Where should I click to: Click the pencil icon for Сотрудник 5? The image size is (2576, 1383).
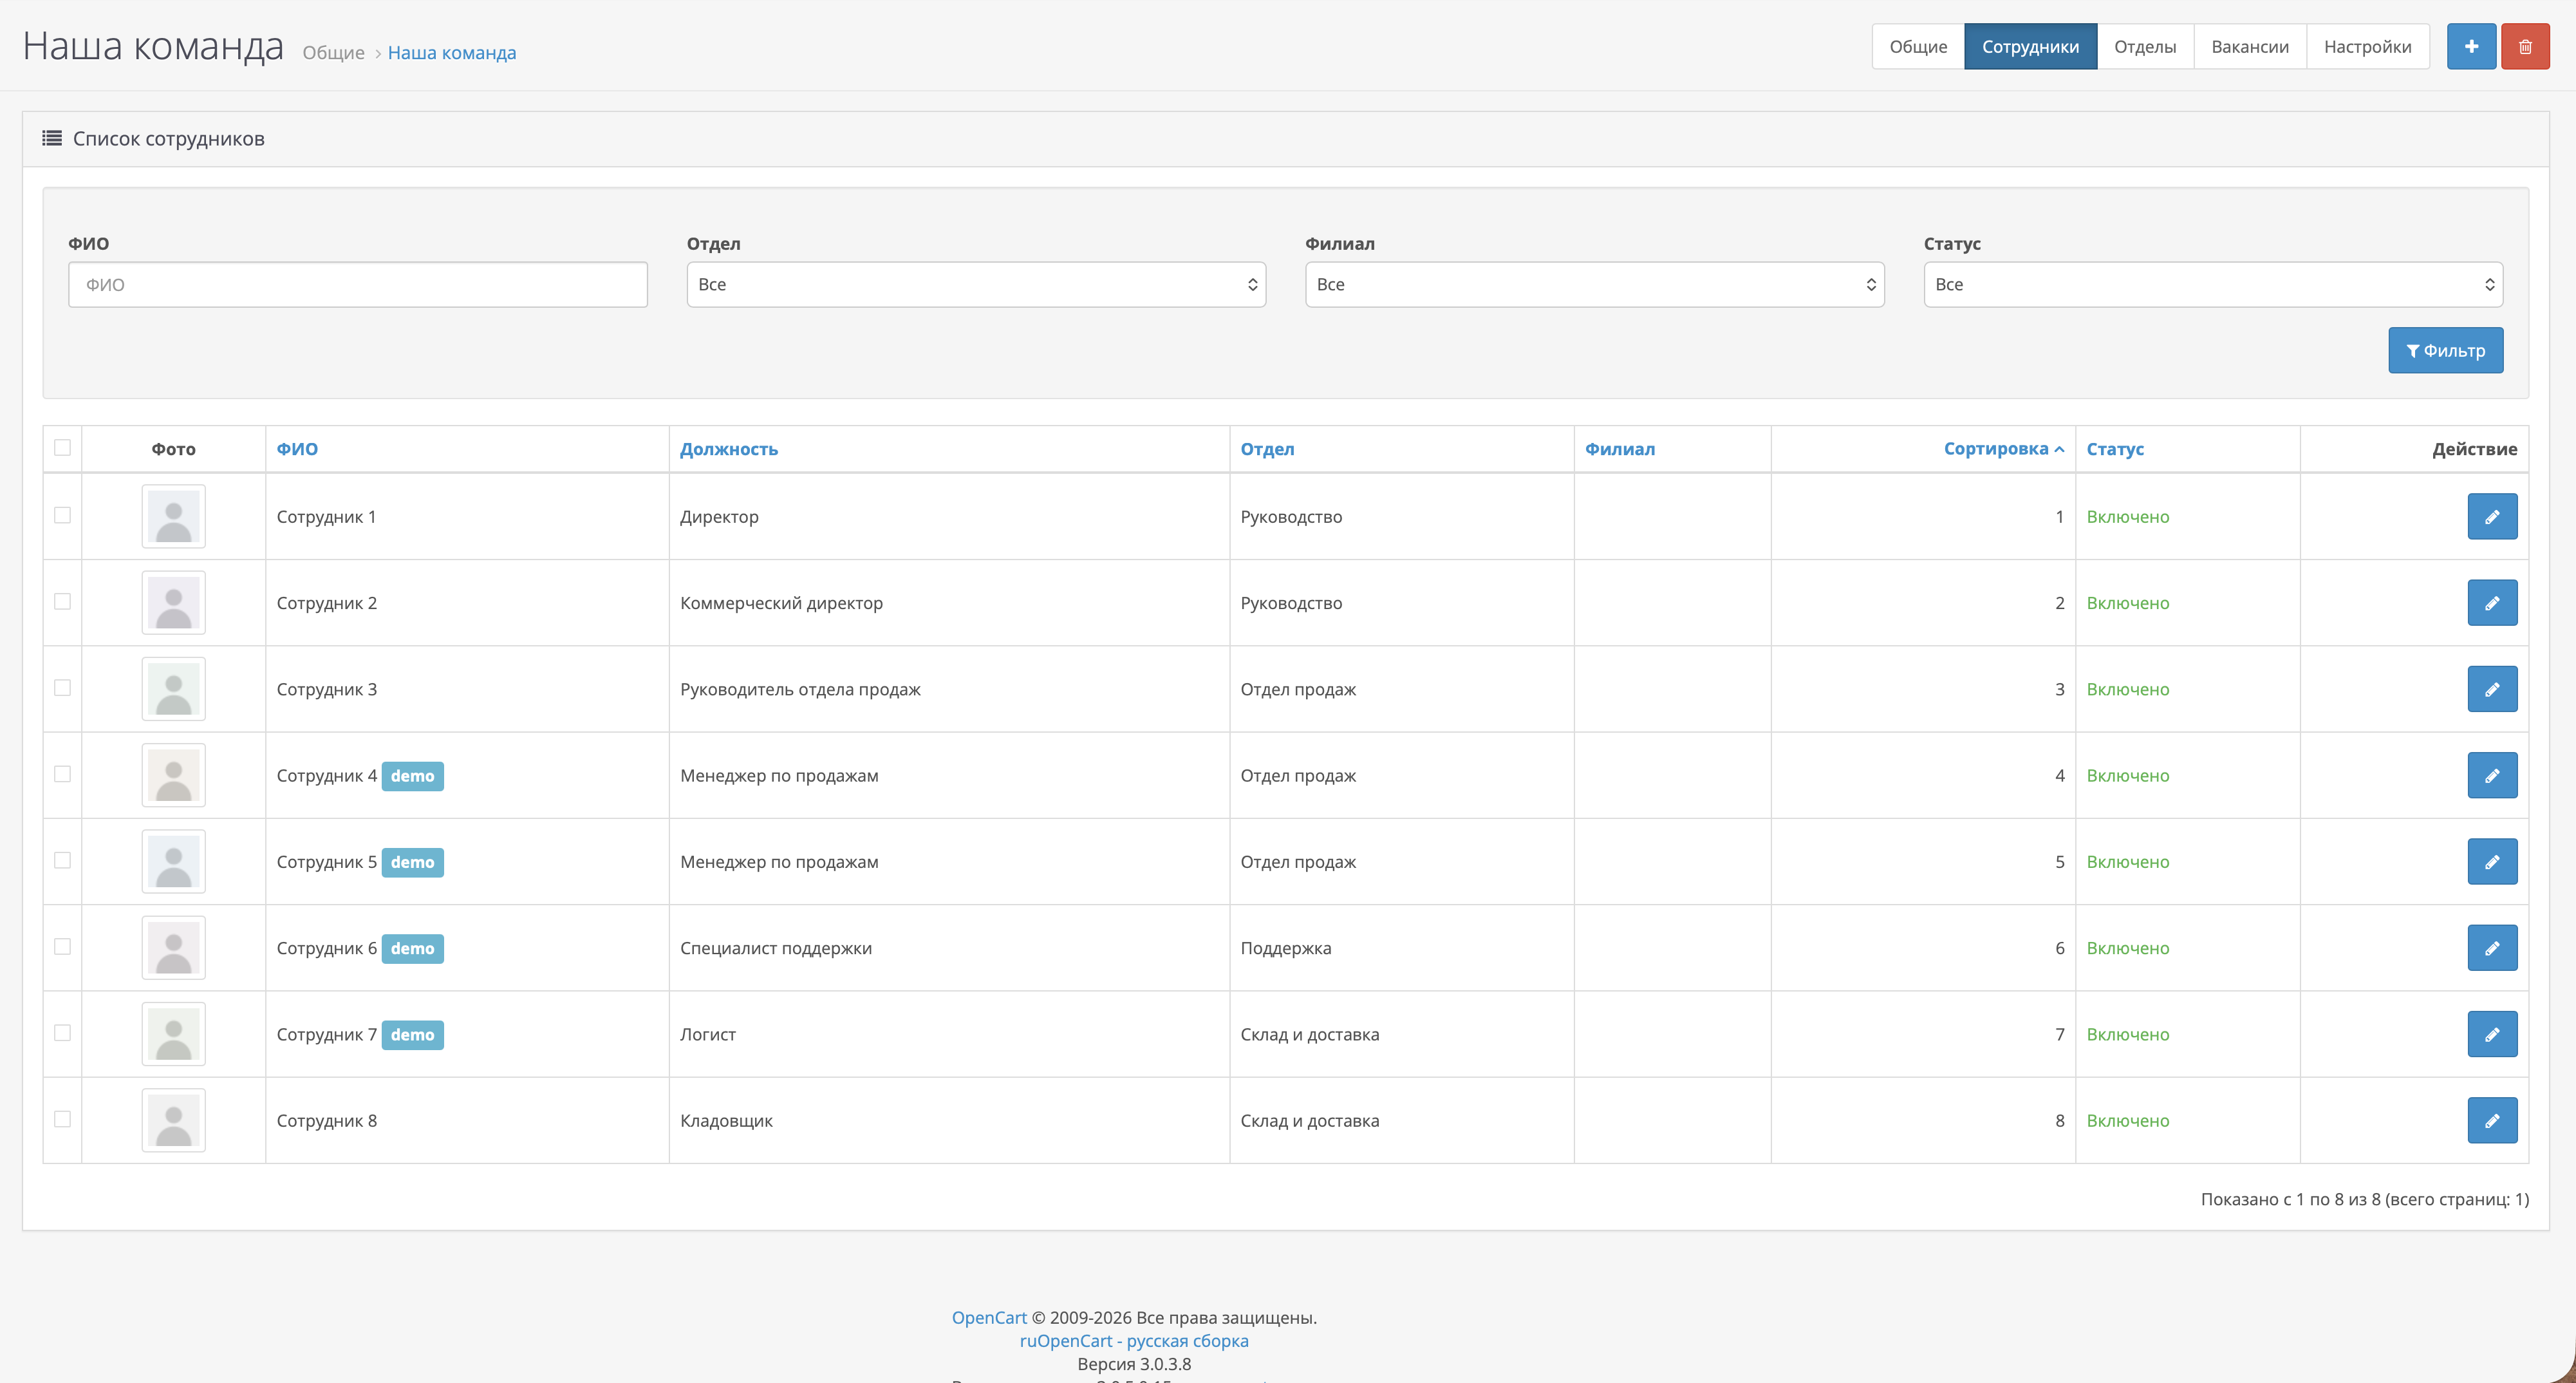click(x=2492, y=861)
